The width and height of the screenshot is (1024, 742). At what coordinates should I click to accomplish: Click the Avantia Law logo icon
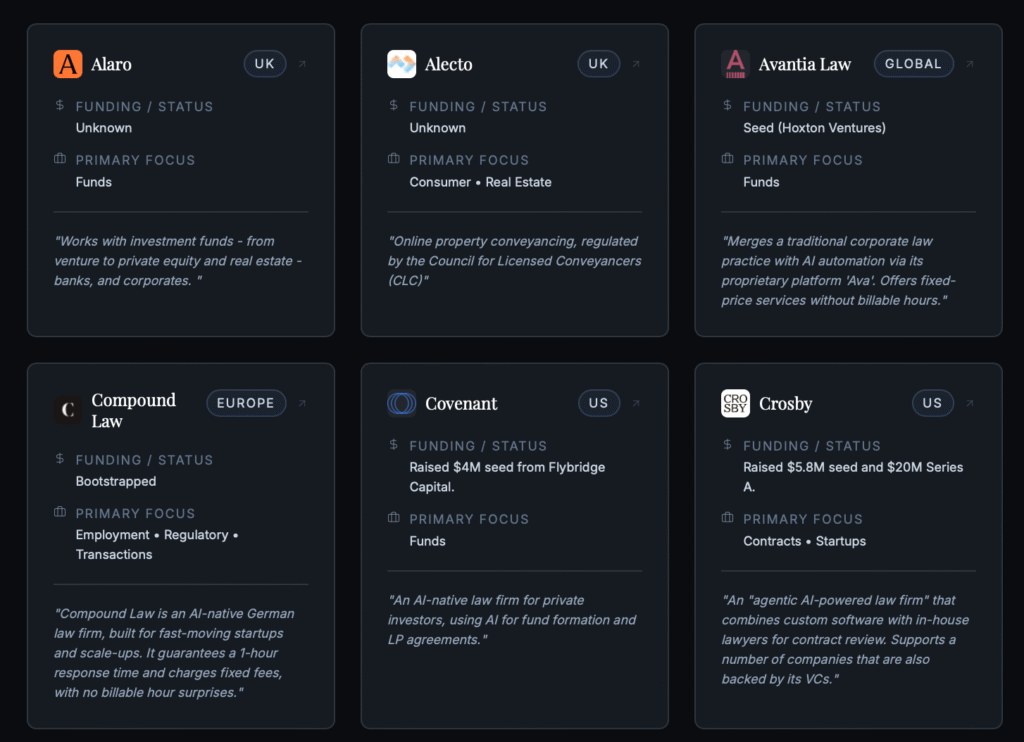[x=735, y=64]
